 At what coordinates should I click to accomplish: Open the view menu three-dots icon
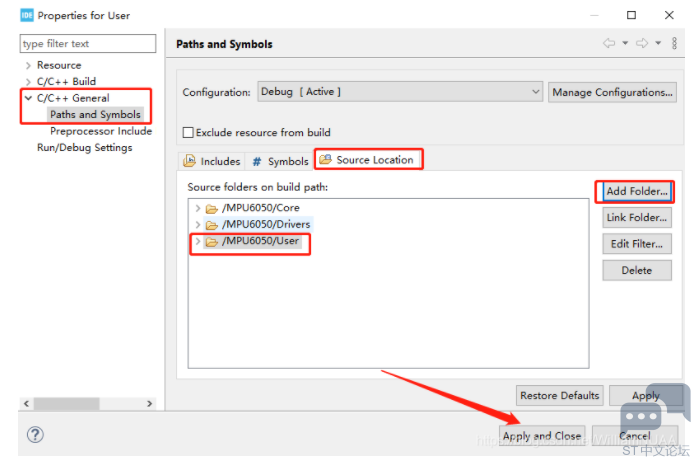674,43
